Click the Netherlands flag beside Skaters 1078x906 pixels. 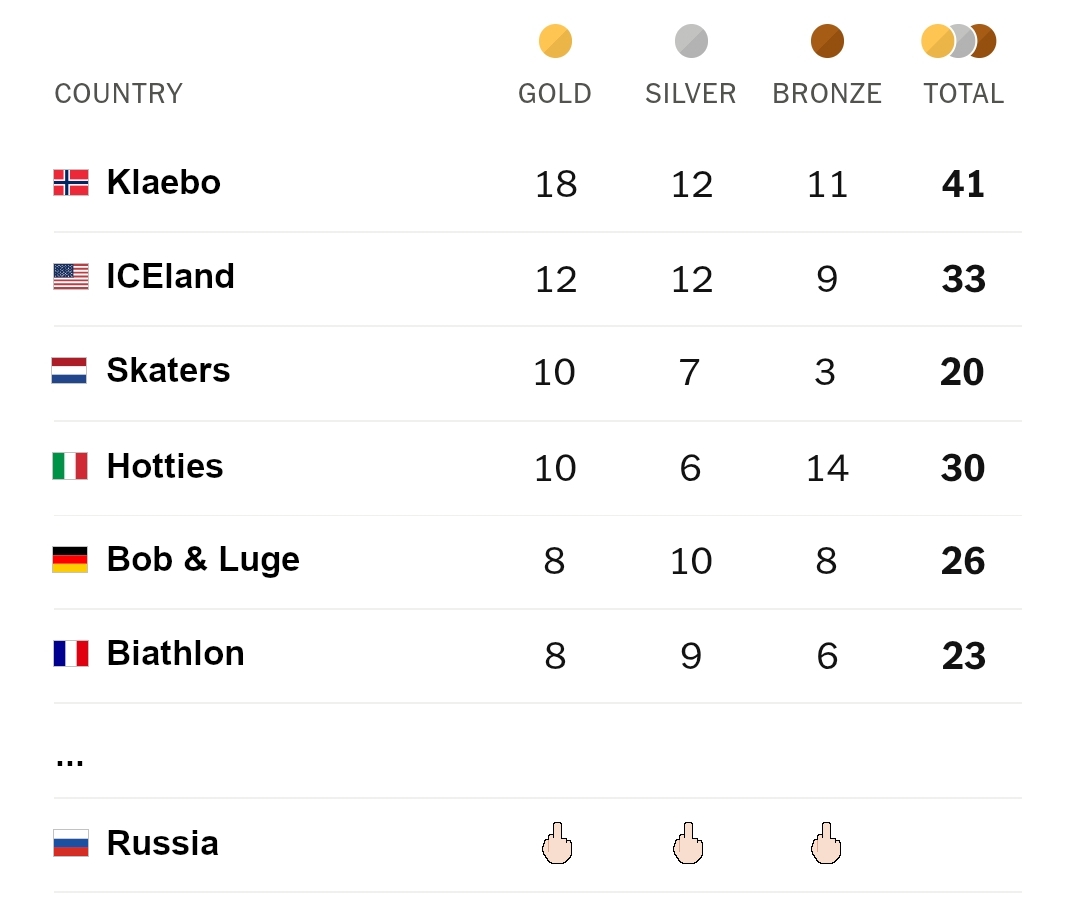click(70, 371)
